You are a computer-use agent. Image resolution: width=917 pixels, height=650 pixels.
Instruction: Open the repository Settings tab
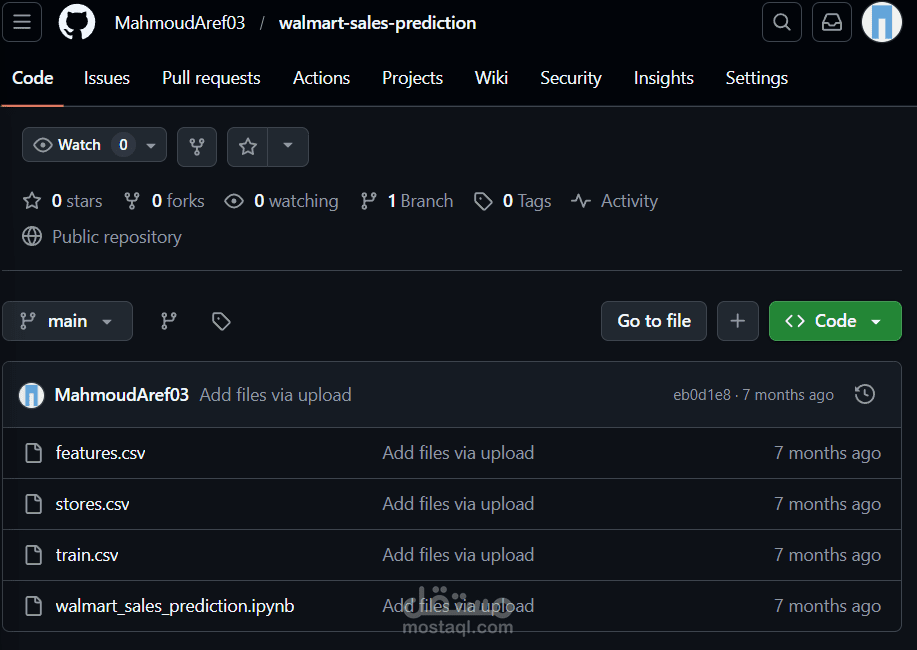[x=756, y=78]
